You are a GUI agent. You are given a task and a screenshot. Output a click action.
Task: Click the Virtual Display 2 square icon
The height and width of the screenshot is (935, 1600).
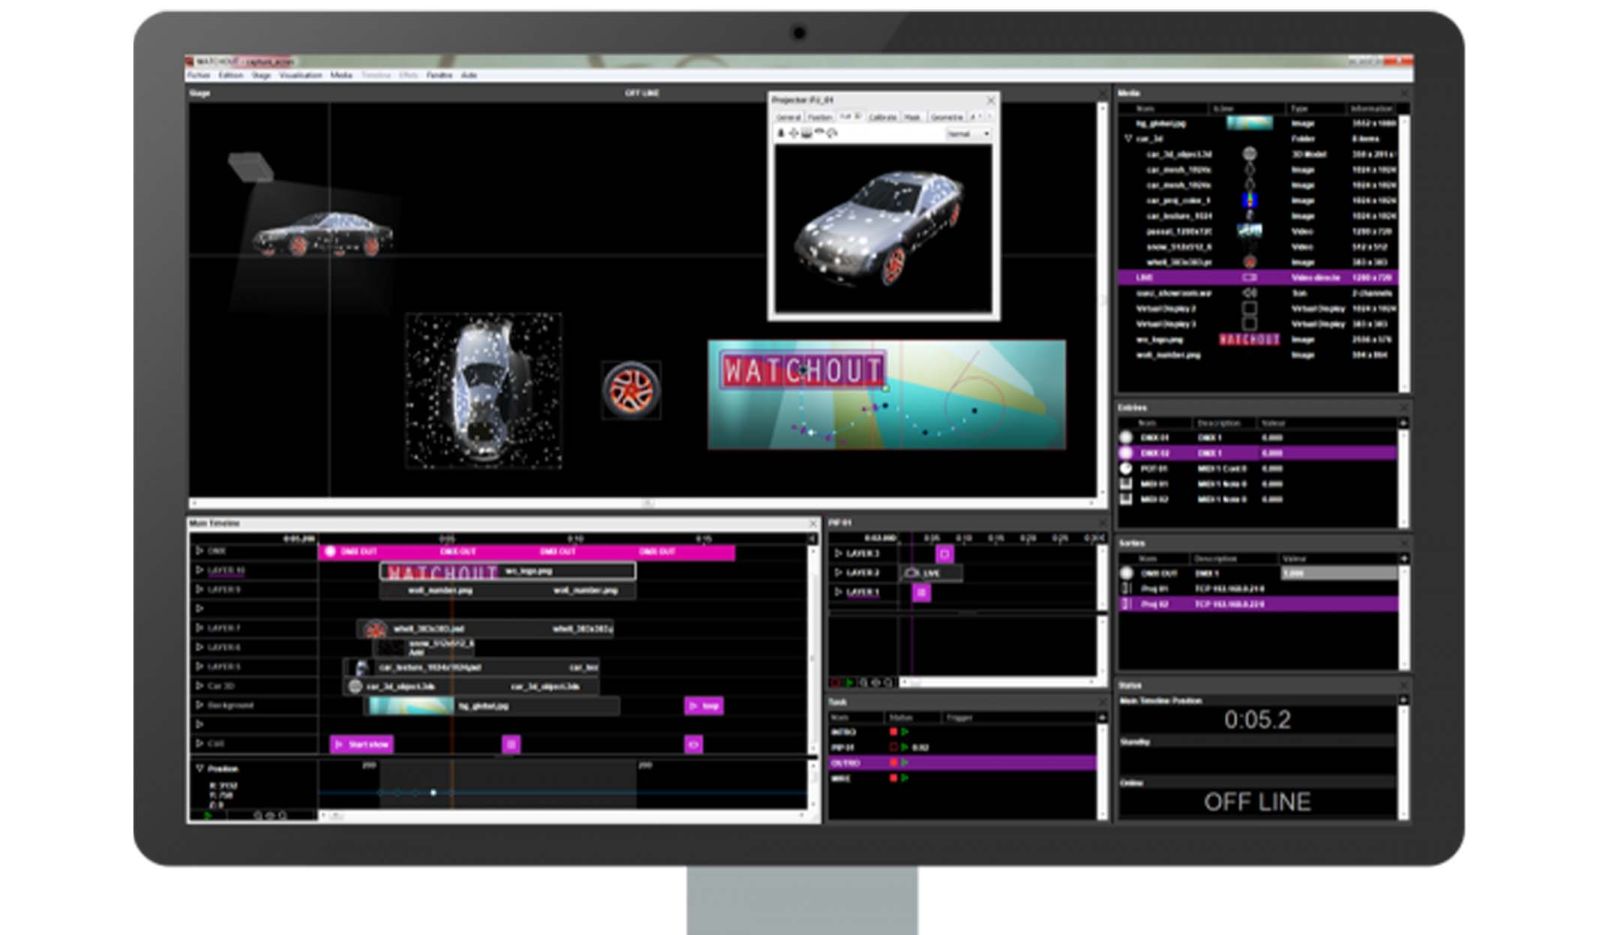(x=1249, y=309)
